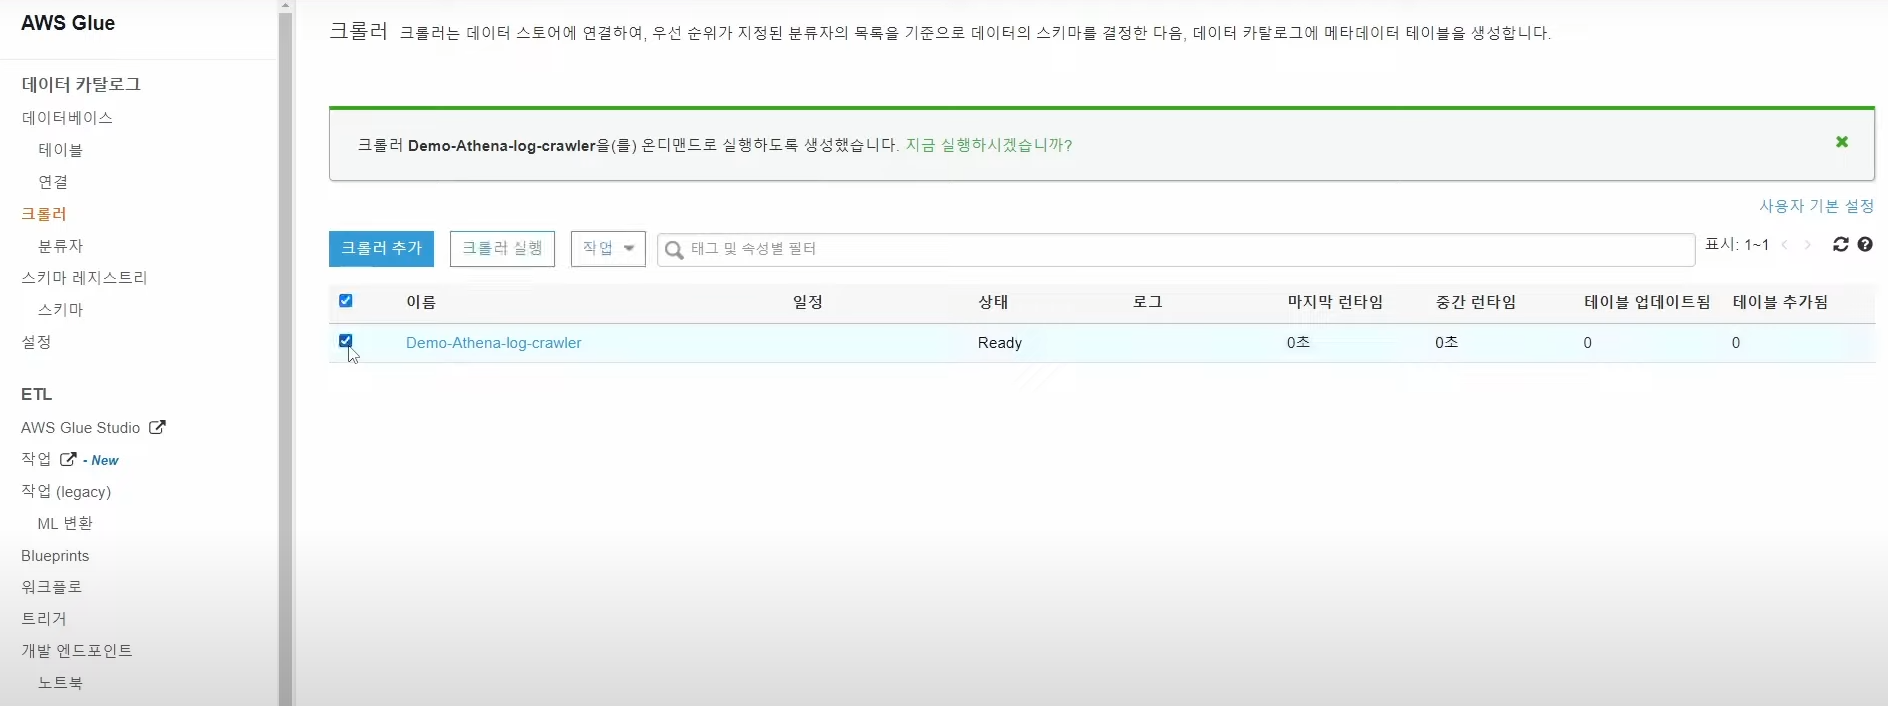Uncheck the Demo-Athena-log-crawler row checkbox
This screenshot has height=706, width=1888.
[x=346, y=341]
